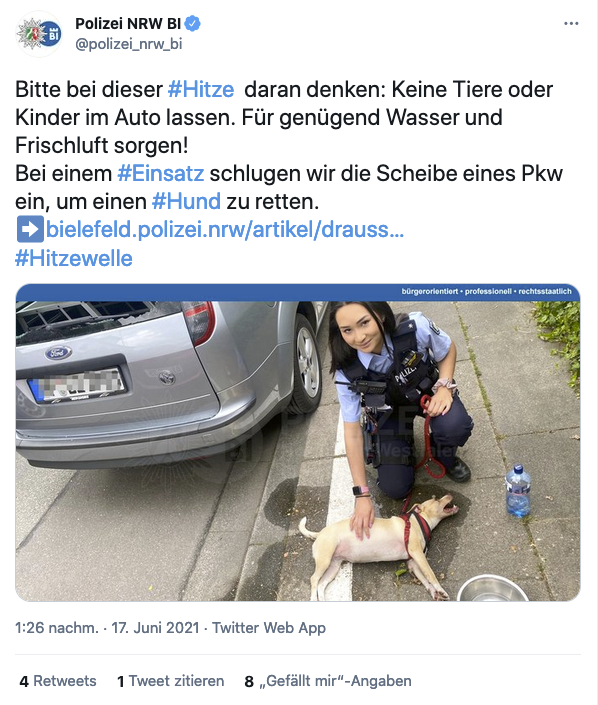Open the #Einsatz hashtag
Image resolution: width=598 pixels, height=705 pixels.
[161, 174]
